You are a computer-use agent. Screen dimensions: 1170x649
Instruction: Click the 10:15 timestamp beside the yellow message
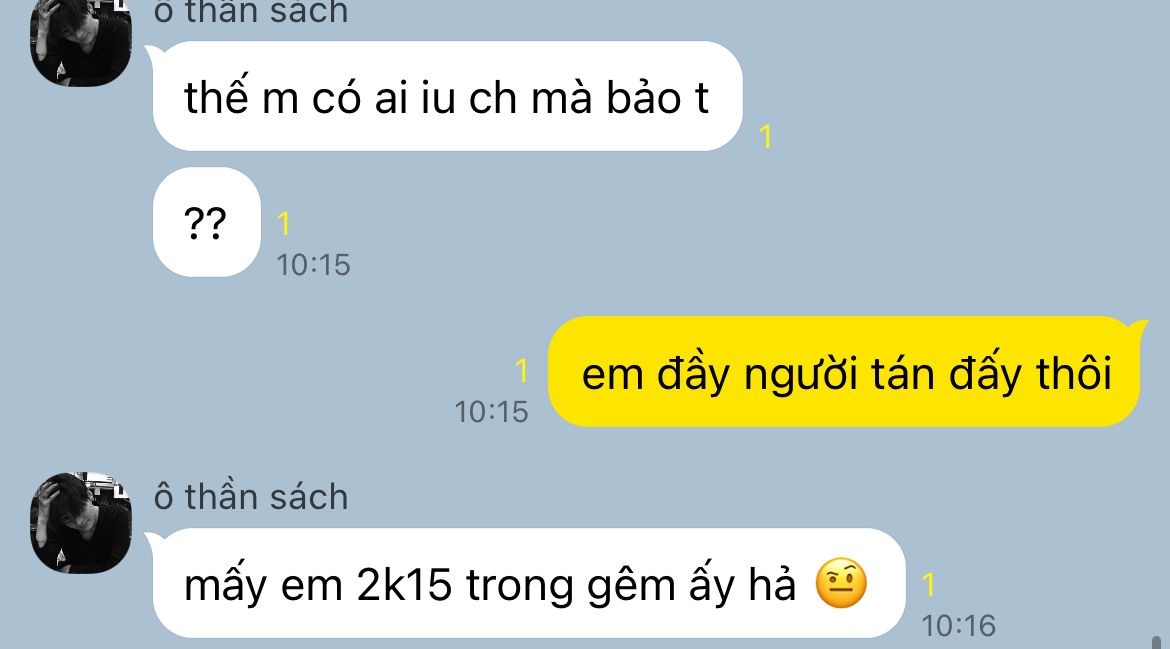[492, 413]
